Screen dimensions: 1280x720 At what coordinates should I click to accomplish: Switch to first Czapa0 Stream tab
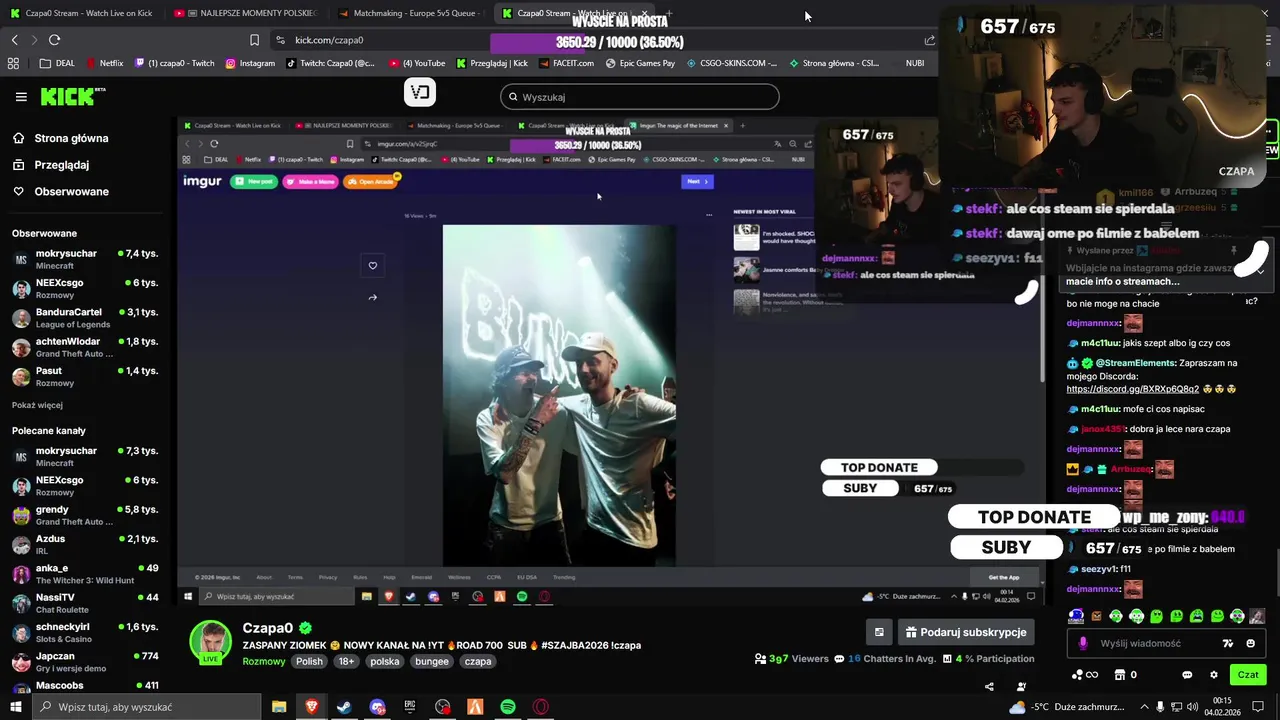[x=80, y=13]
